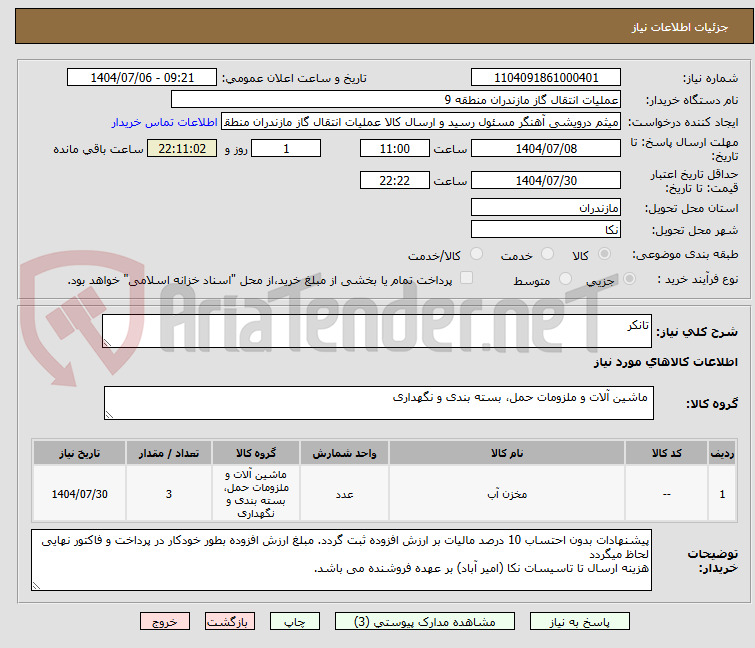Click the delivery province field مازندران

(x=546, y=207)
